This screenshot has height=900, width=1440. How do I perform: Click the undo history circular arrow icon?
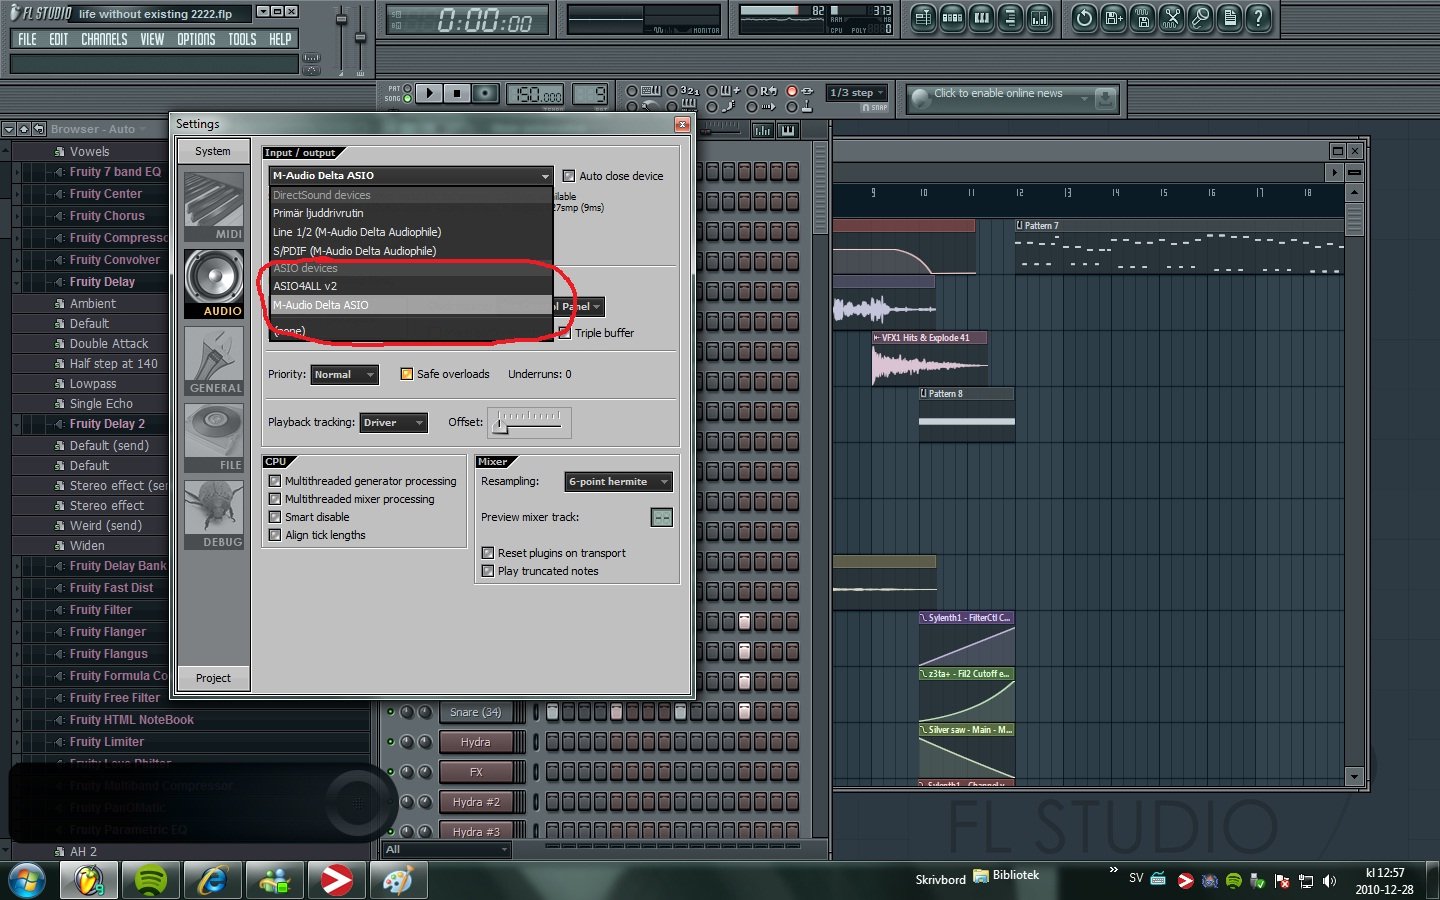pyautogui.click(x=1084, y=17)
